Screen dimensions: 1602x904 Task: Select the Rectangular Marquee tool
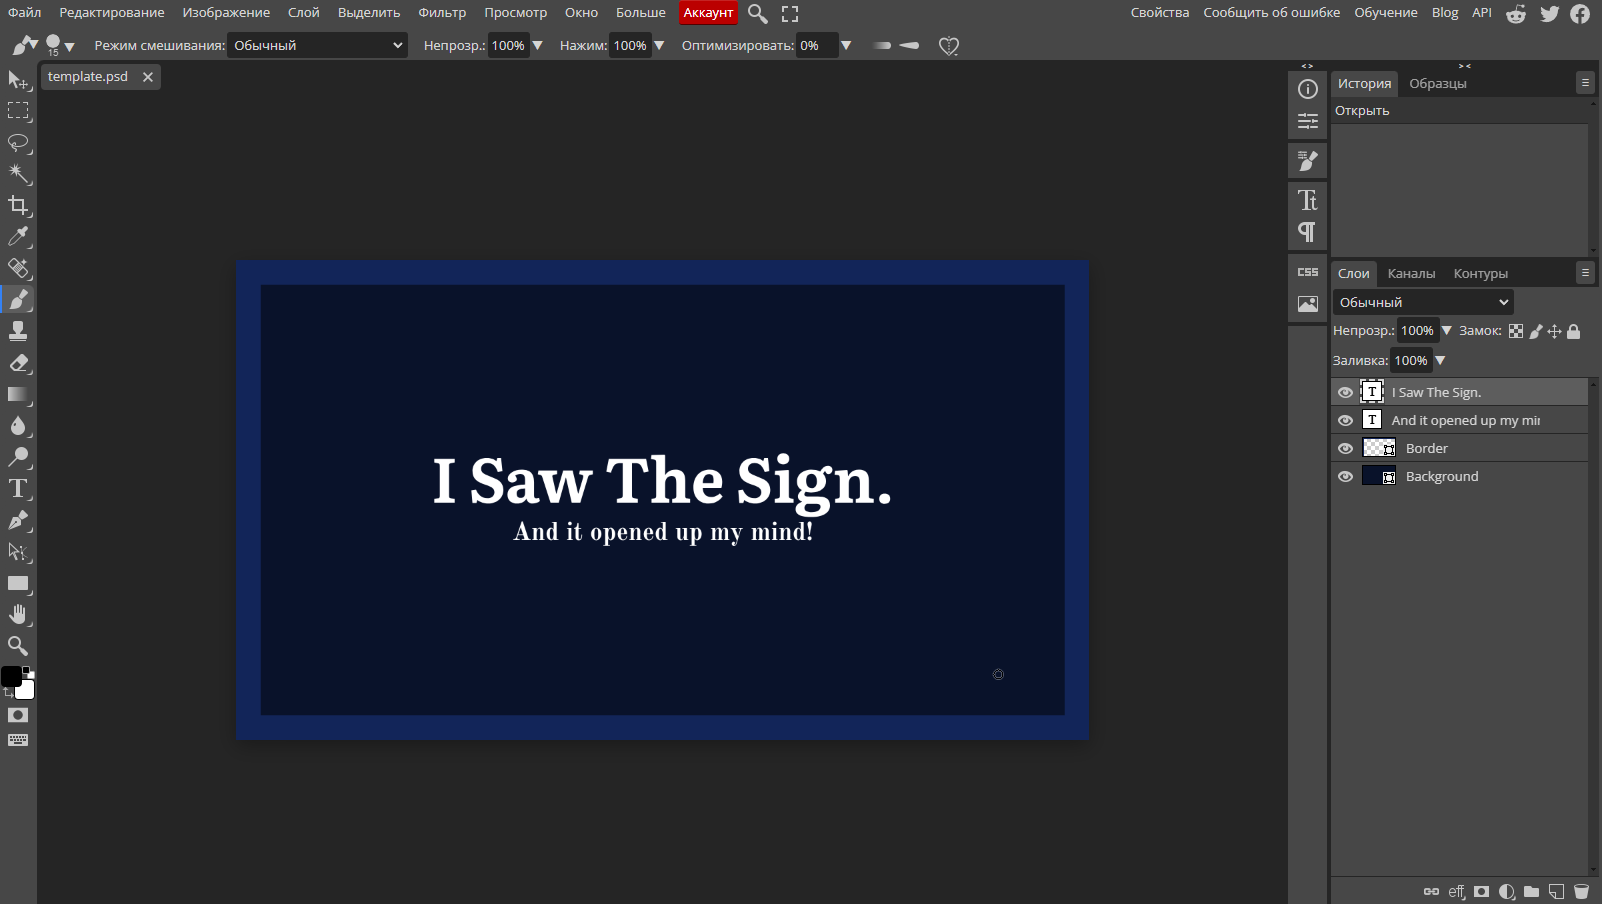18,111
